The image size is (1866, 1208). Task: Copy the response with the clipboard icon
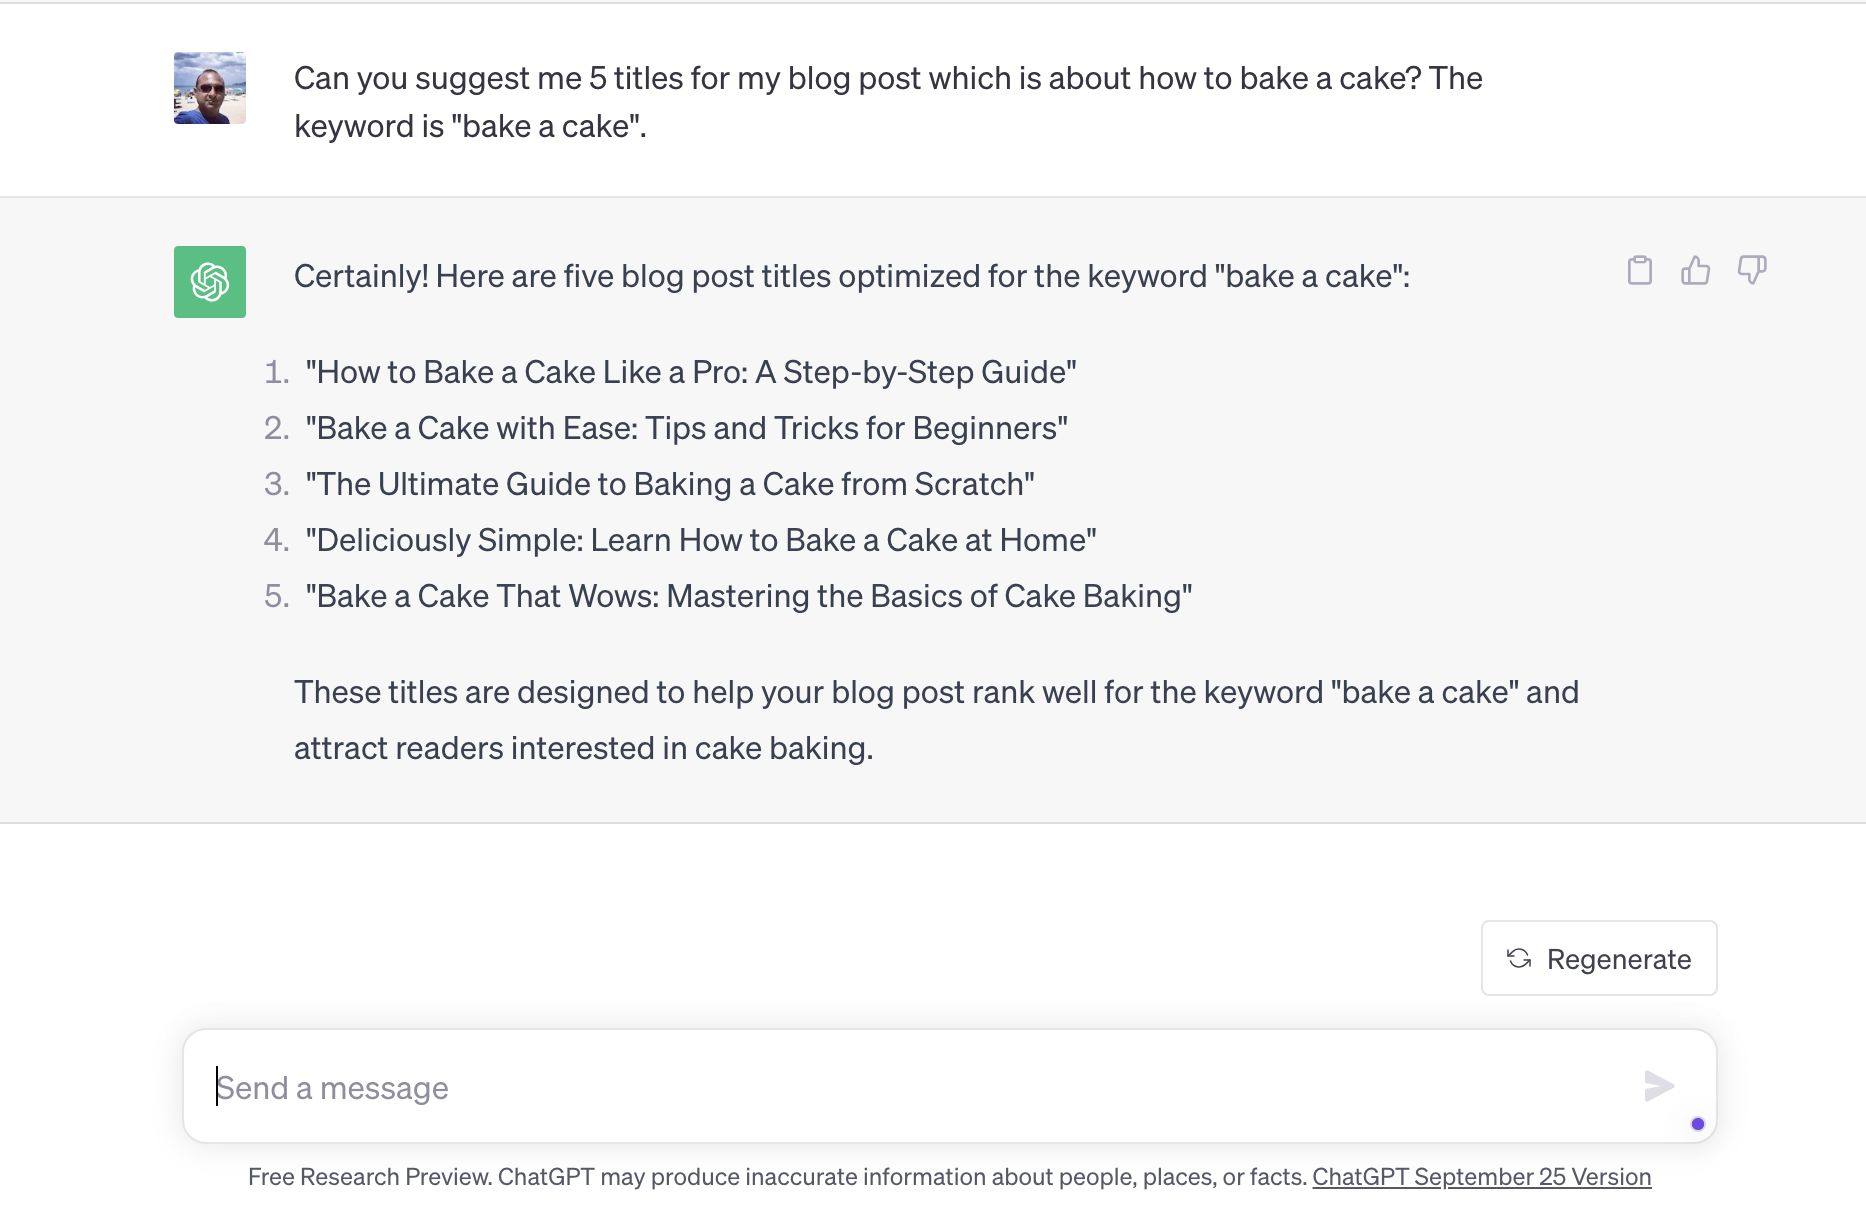(x=1640, y=270)
